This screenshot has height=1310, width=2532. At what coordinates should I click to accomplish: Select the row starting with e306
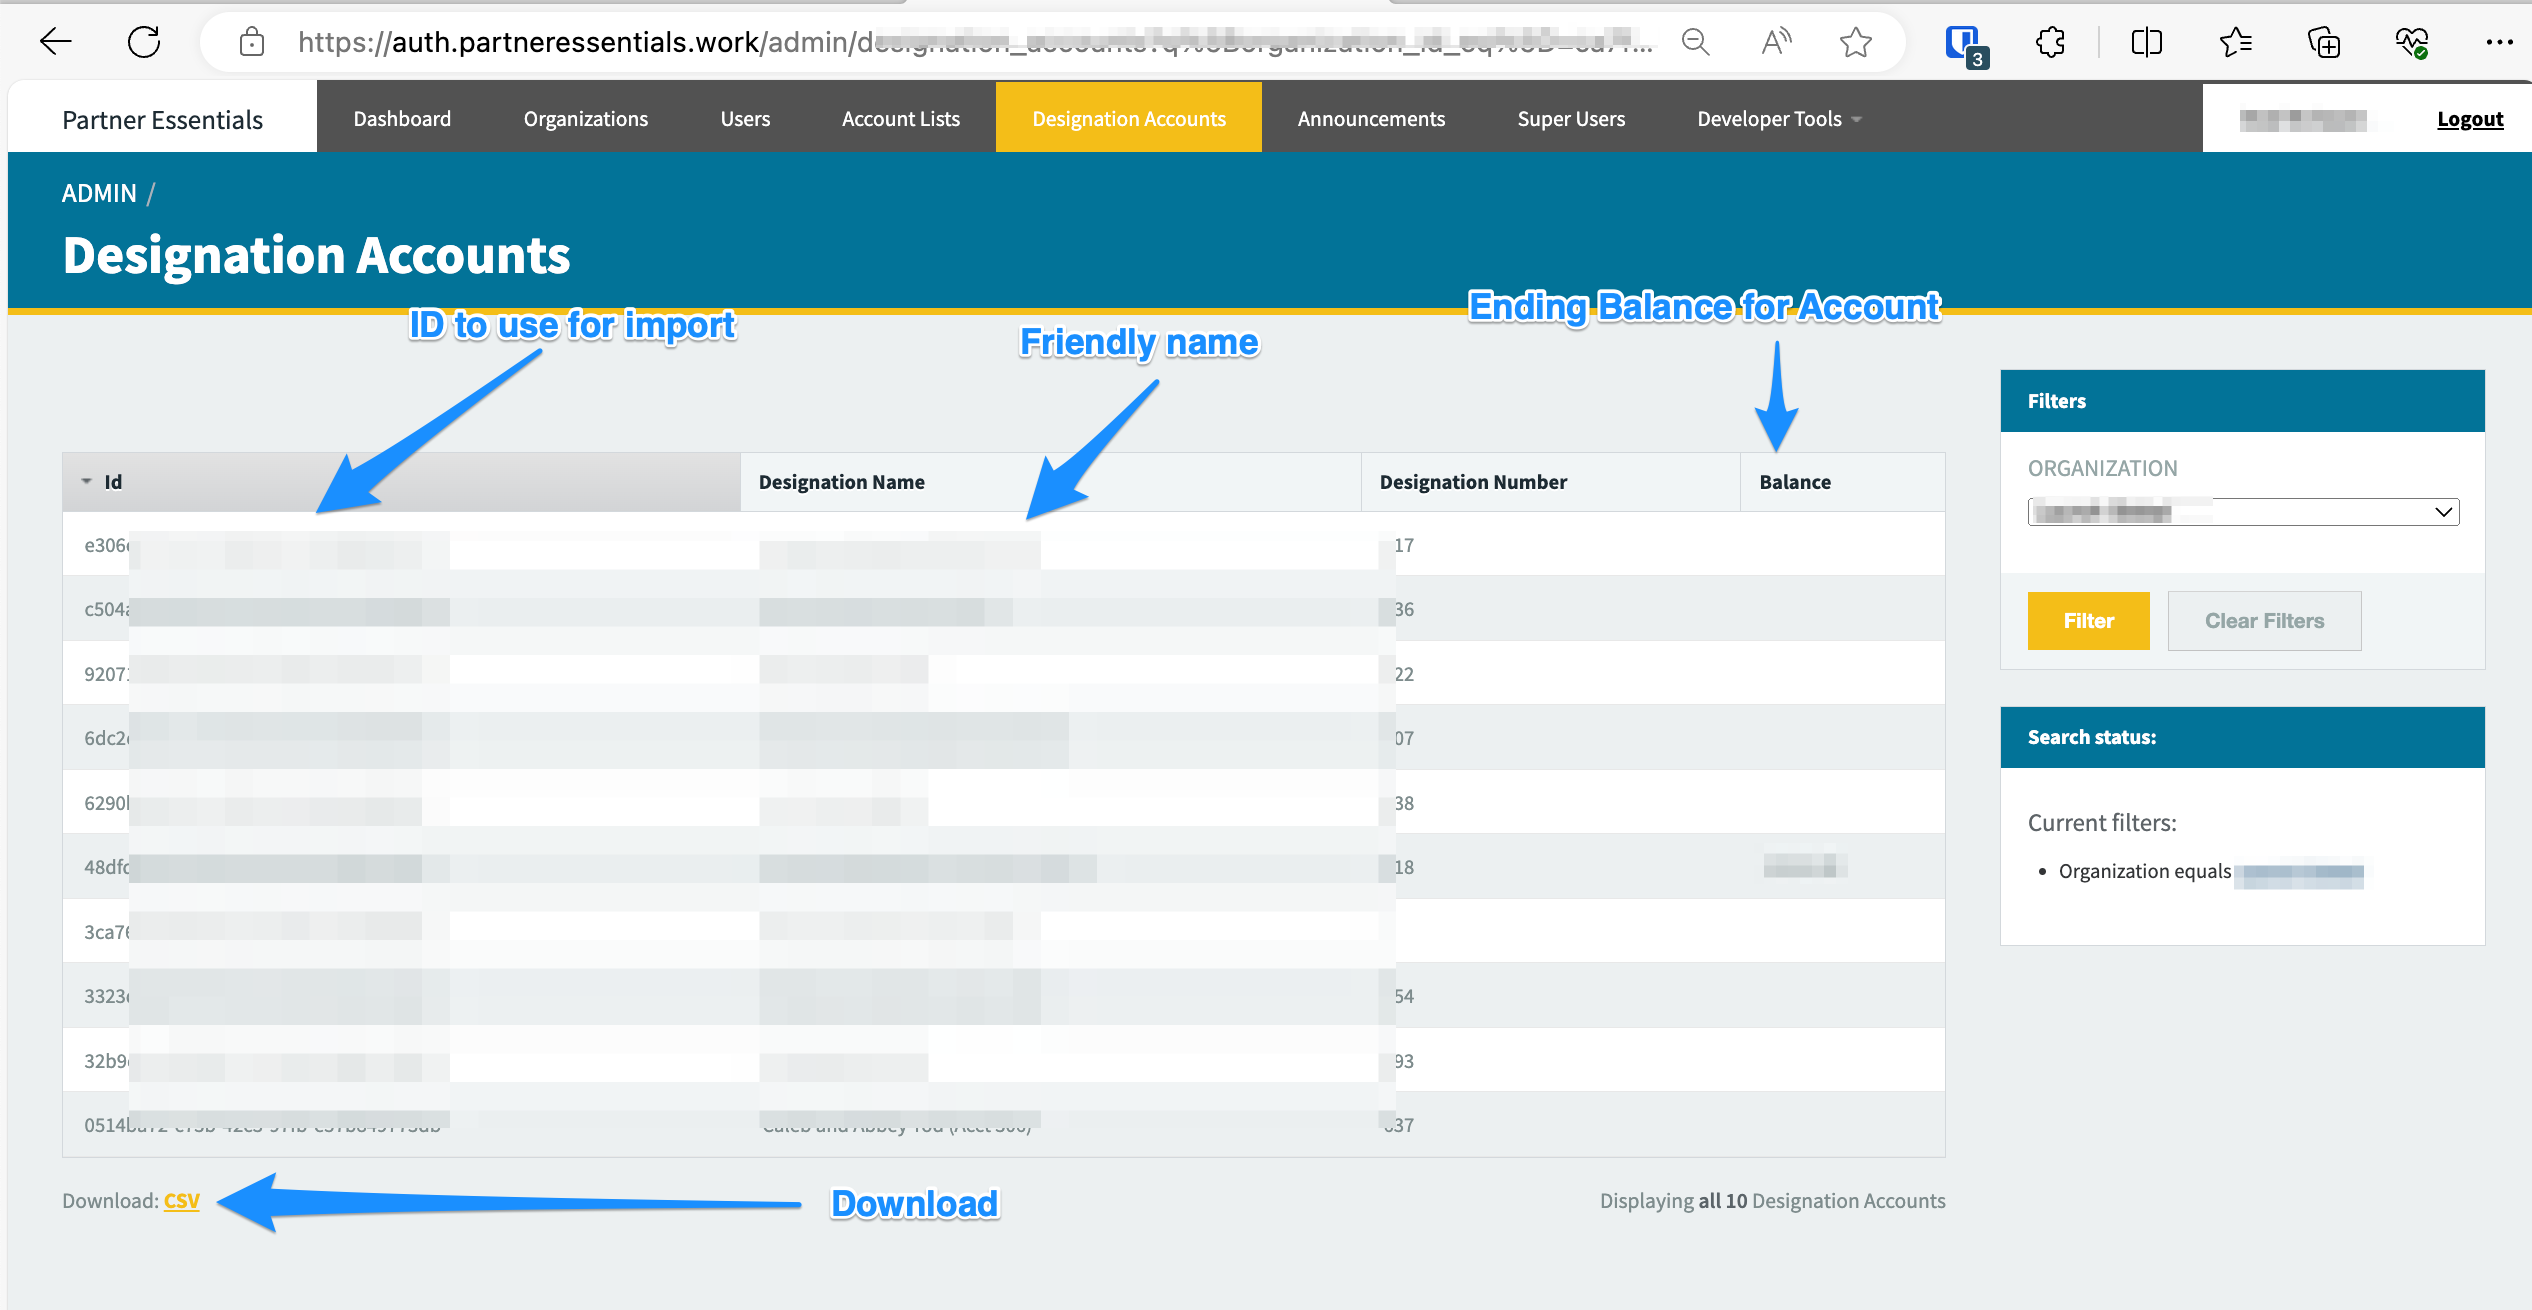tap(1004, 545)
